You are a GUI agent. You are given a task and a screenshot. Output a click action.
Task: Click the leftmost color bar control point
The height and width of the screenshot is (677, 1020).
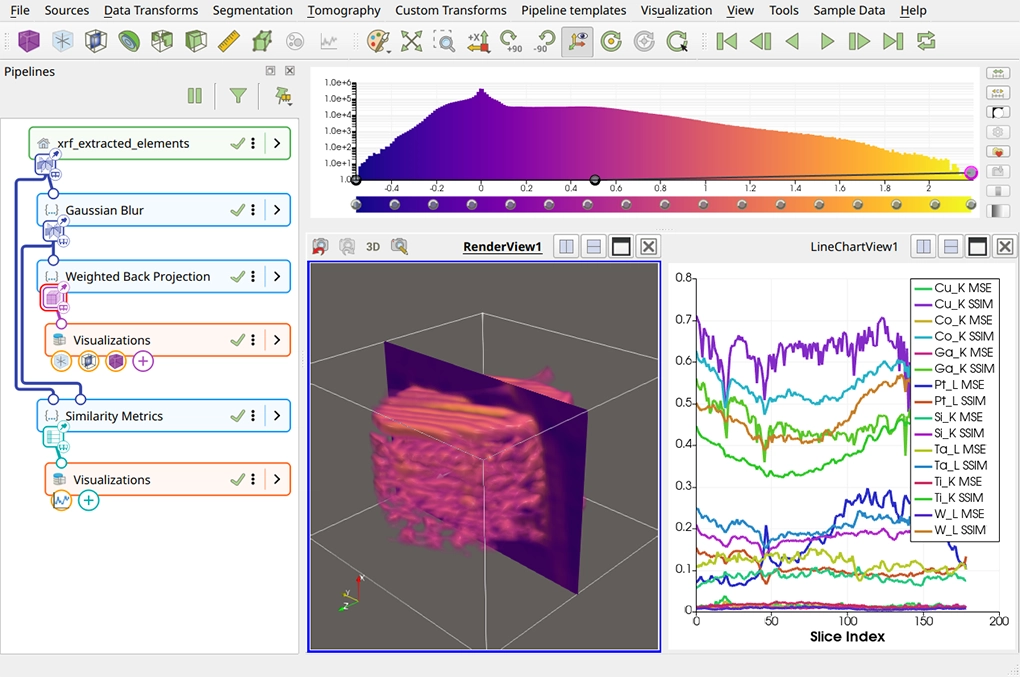point(356,204)
